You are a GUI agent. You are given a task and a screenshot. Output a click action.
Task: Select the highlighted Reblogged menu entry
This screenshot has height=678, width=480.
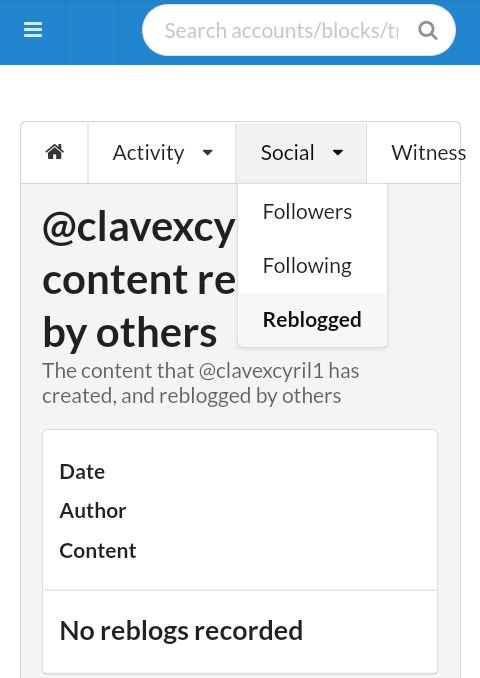[312, 320]
